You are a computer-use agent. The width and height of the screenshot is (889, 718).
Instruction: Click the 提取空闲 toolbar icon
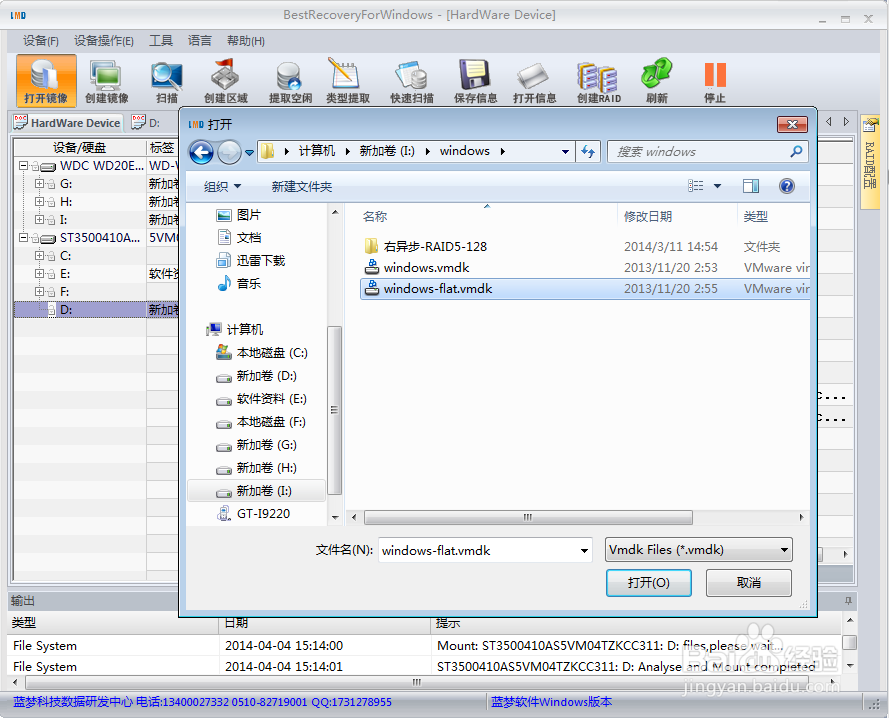point(290,81)
